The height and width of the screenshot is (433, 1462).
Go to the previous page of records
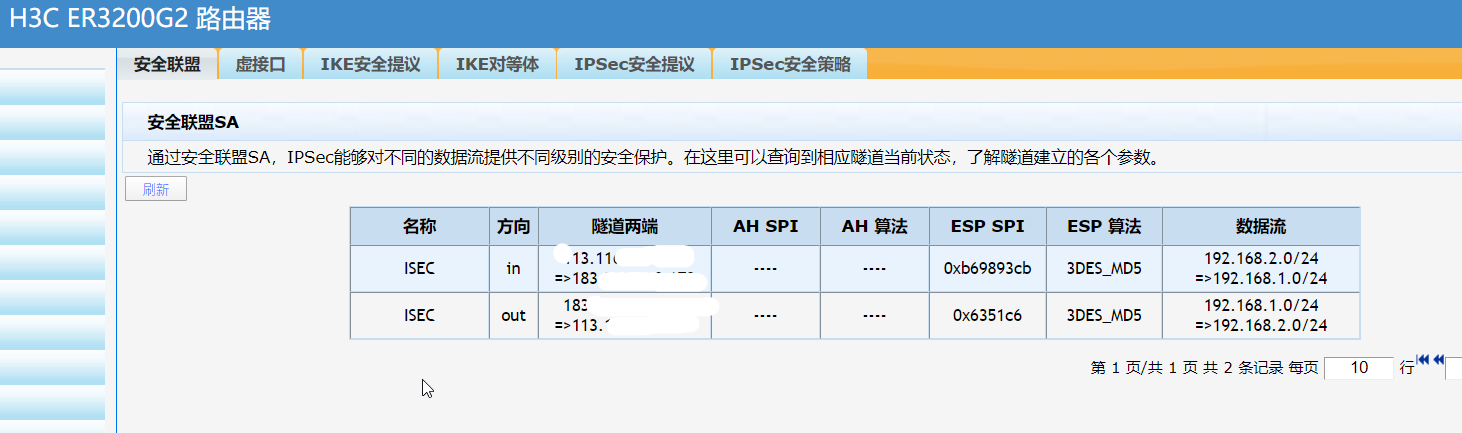click(1439, 361)
